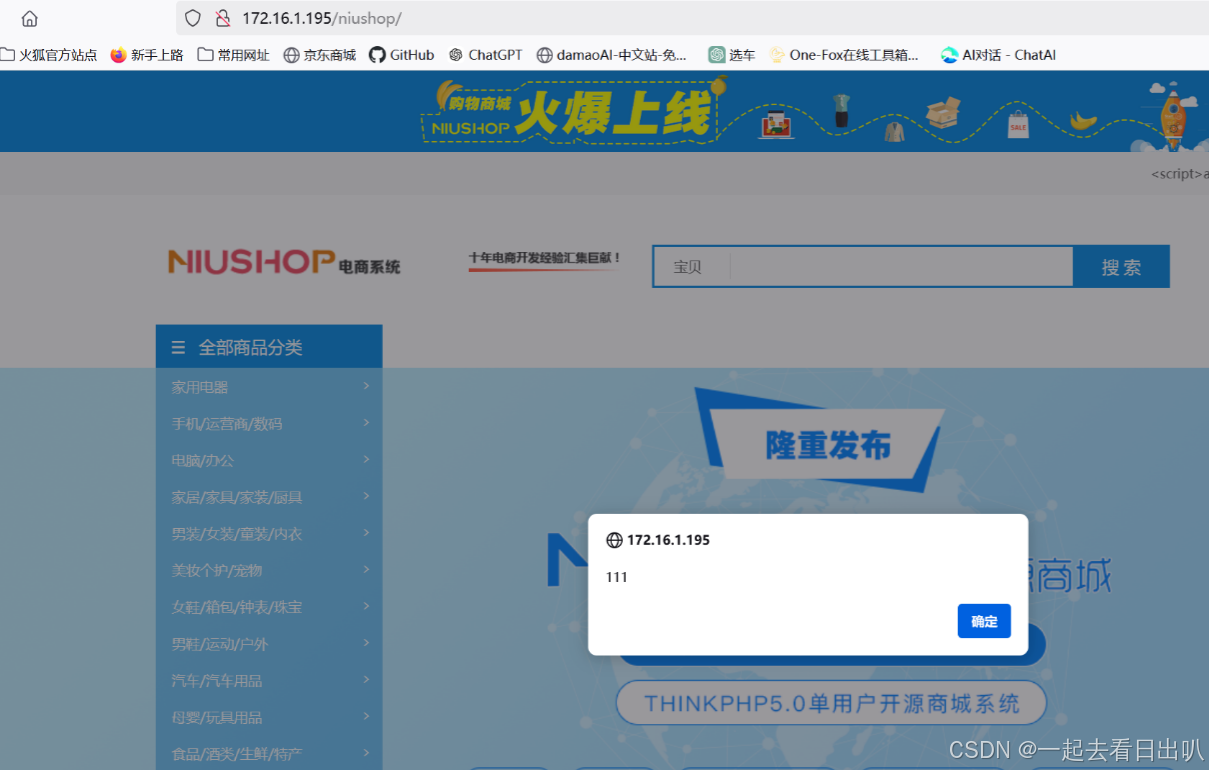Open the 选车 bookmark

[x=732, y=55]
